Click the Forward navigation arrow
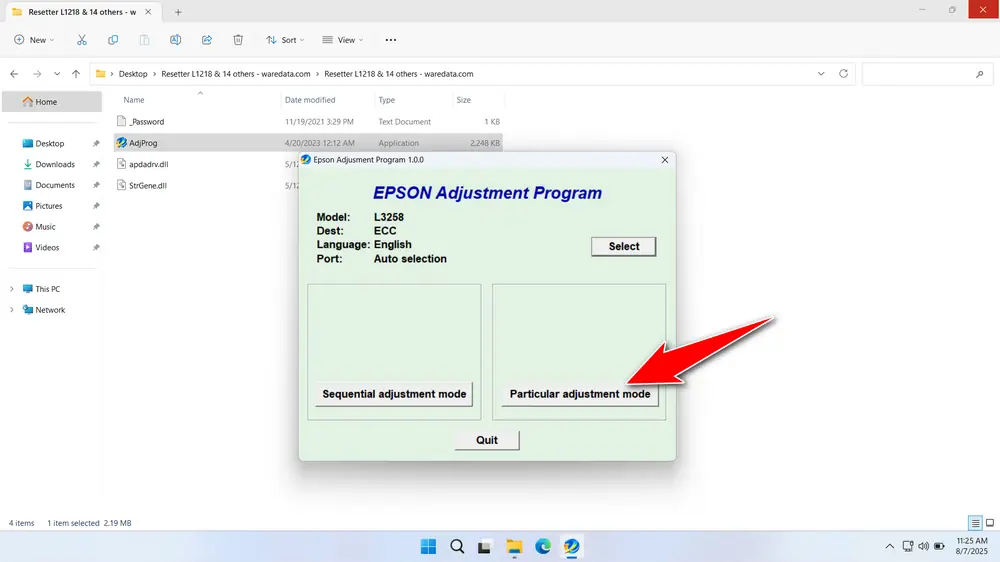The image size is (1000, 562). click(37, 74)
